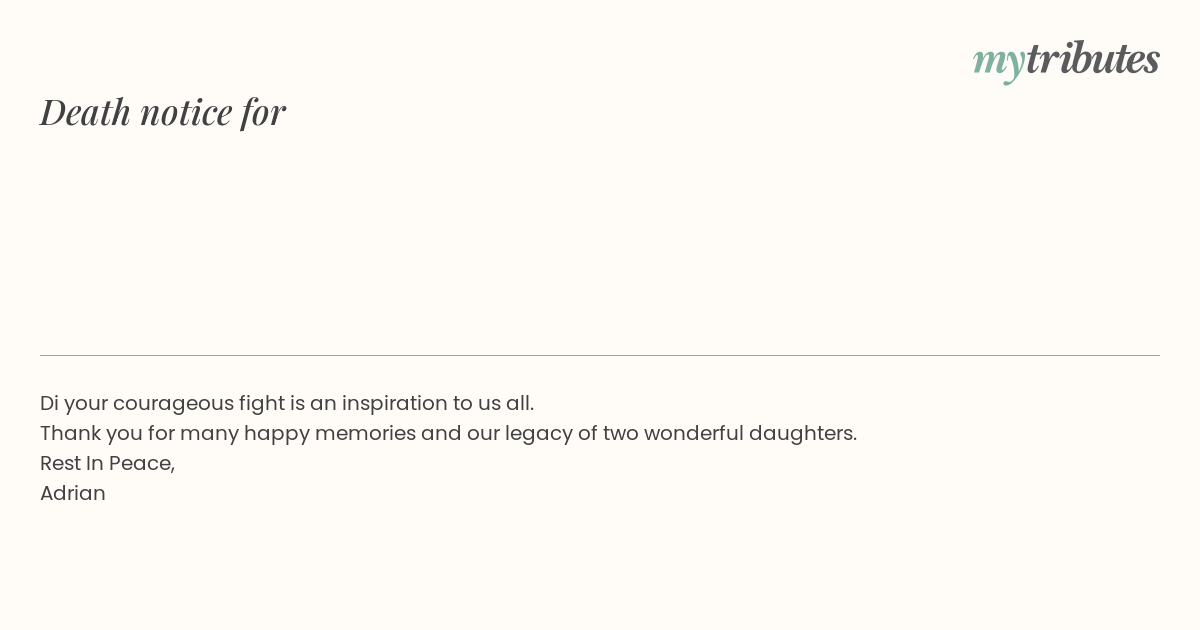Select the word "notice" in heading
The width and height of the screenshot is (1200, 630).
[186, 113]
